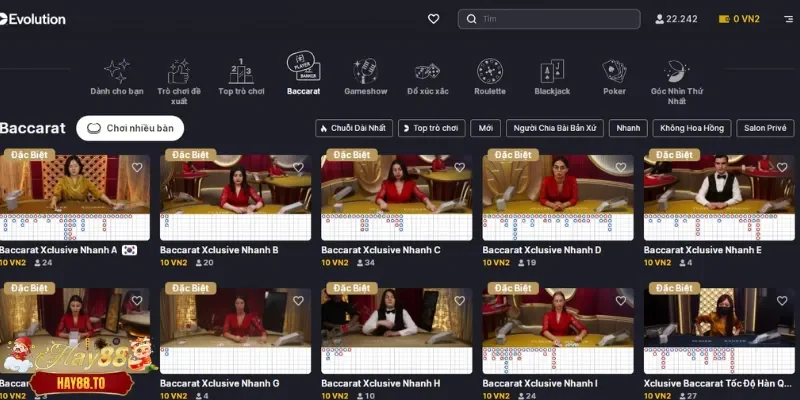
Task: Click the heart favorites icon in header
Action: (433, 19)
